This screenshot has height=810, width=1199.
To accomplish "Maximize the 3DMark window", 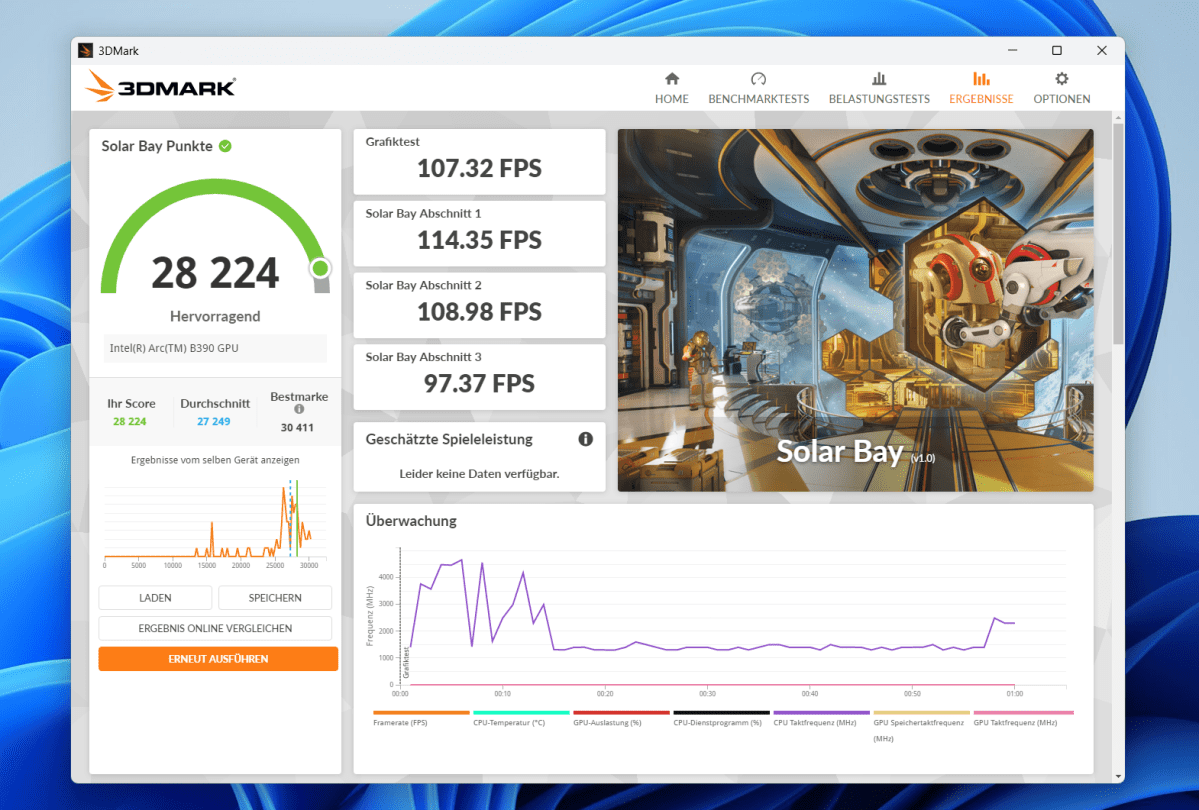I will coord(1057,50).
